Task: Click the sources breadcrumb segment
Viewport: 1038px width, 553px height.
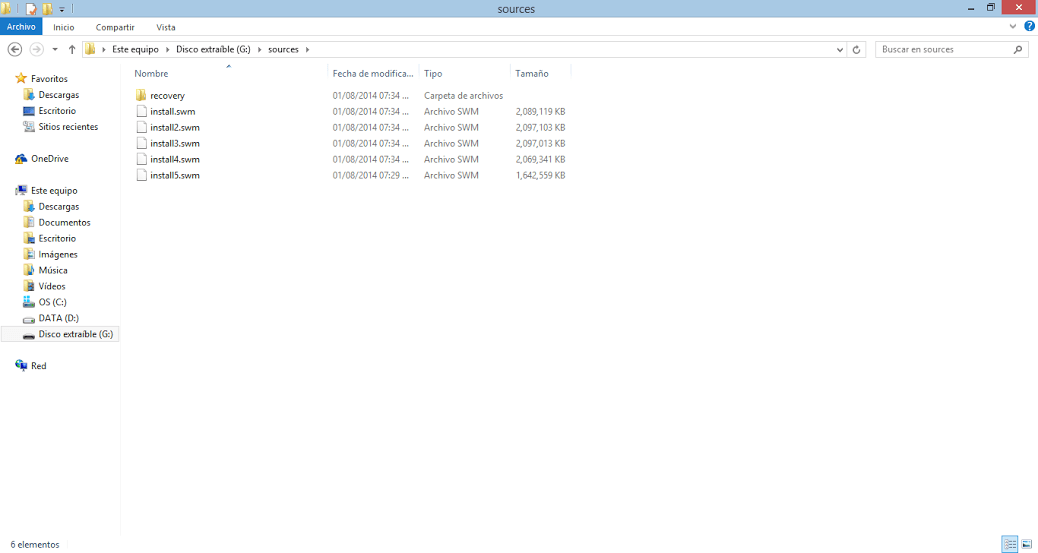Action: (283, 50)
